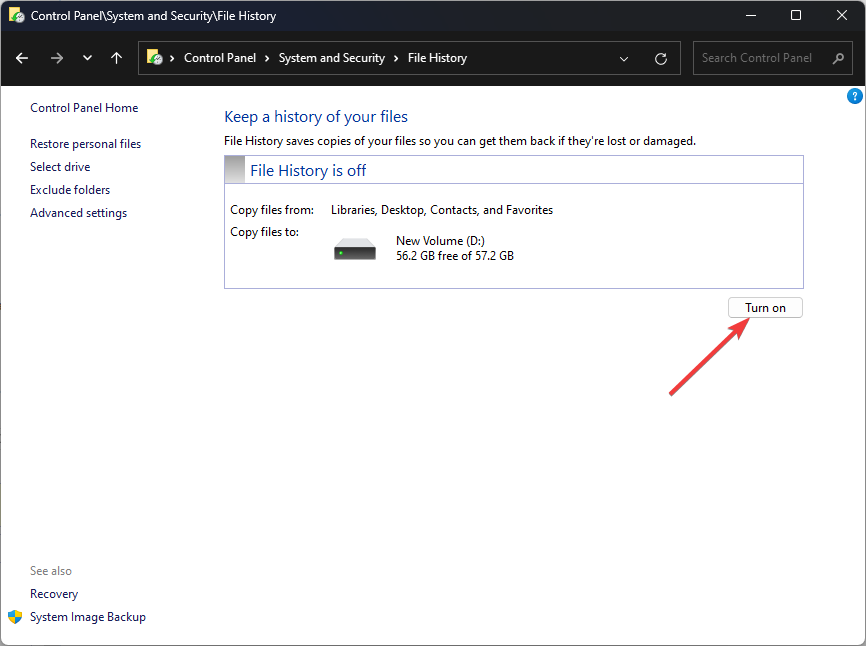Click the Forward navigation arrow

56,58
